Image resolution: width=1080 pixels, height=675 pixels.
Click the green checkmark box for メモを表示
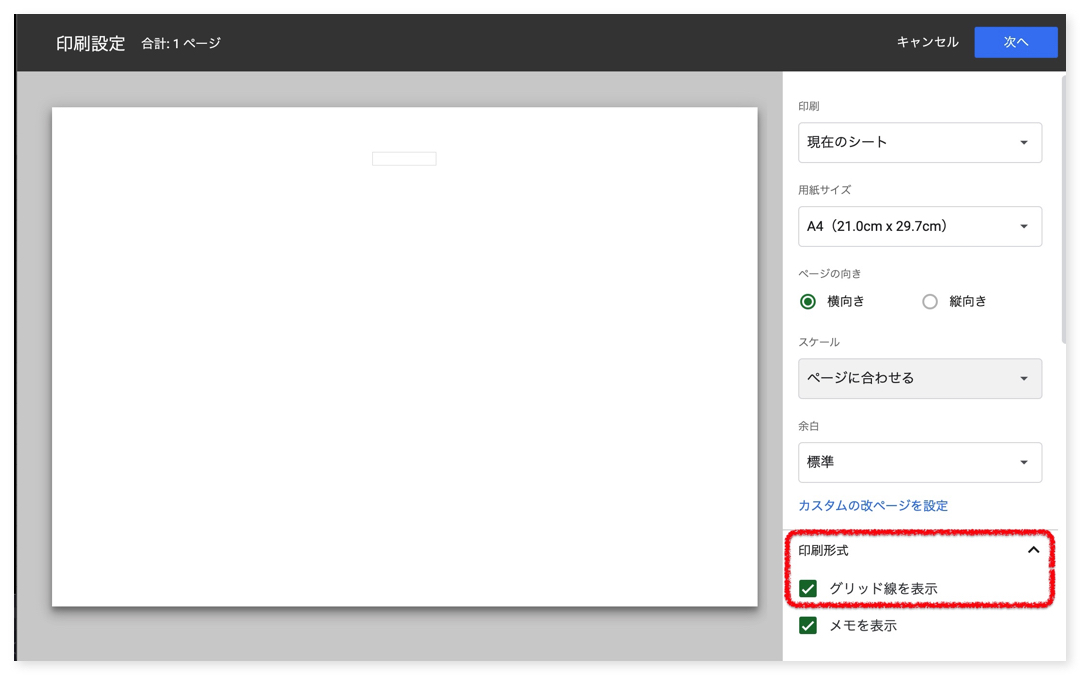[808, 626]
